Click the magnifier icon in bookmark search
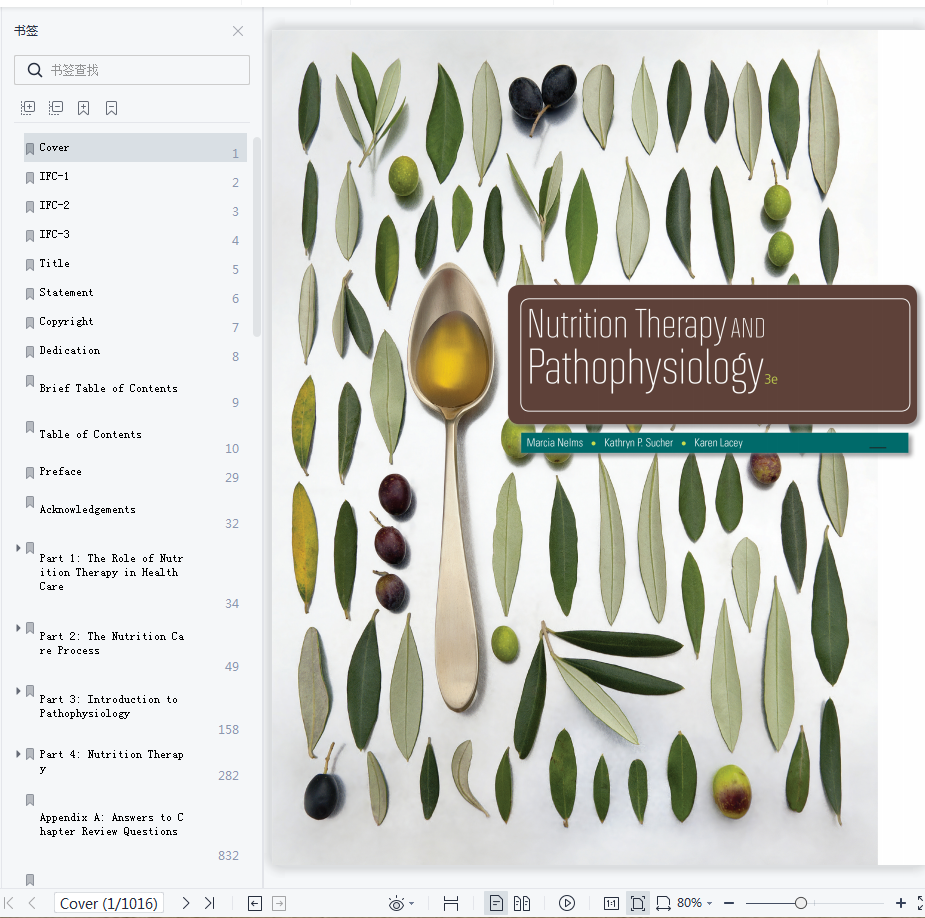 coord(35,70)
